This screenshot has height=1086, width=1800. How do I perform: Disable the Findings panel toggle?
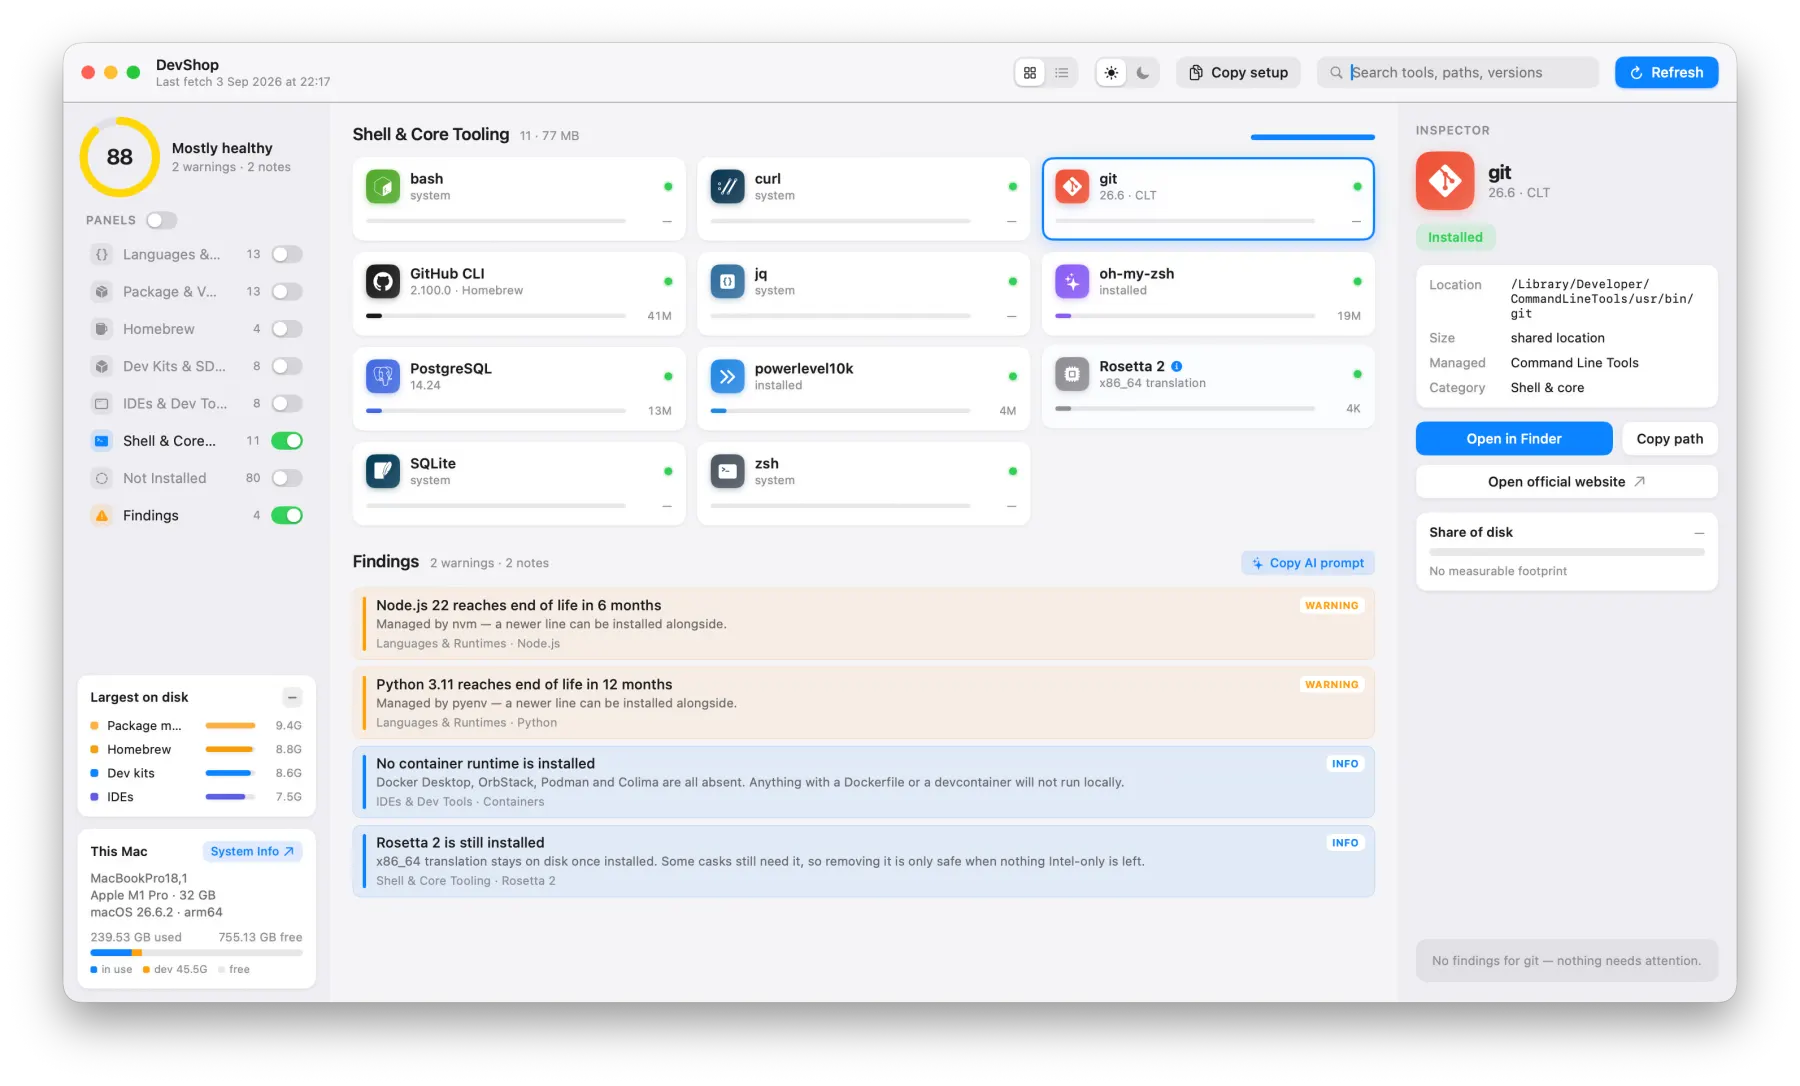(x=287, y=515)
